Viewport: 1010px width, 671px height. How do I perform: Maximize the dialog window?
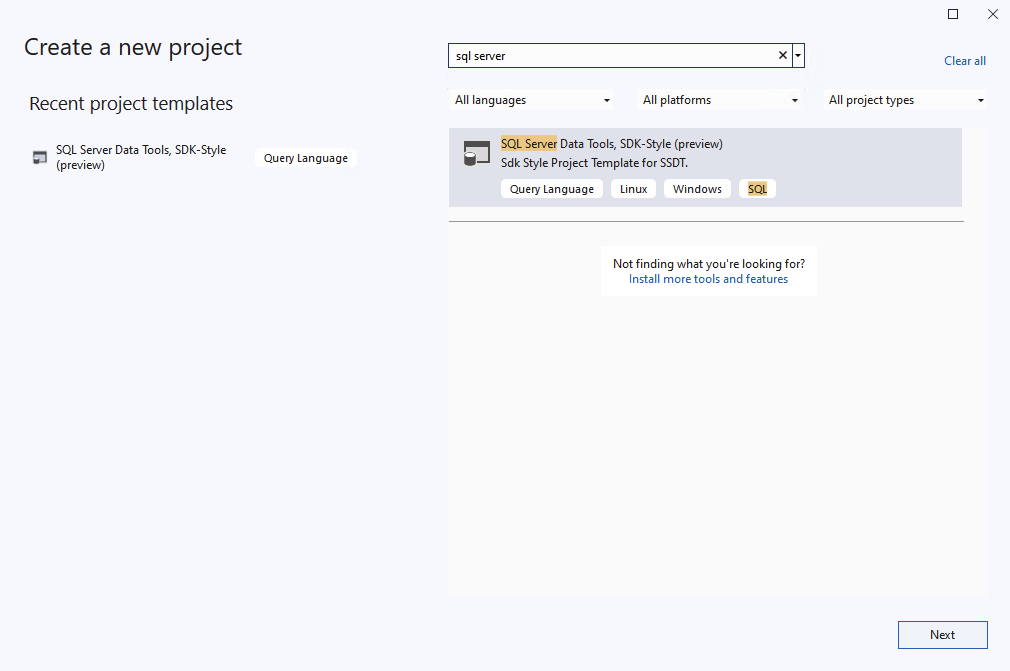(x=952, y=14)
